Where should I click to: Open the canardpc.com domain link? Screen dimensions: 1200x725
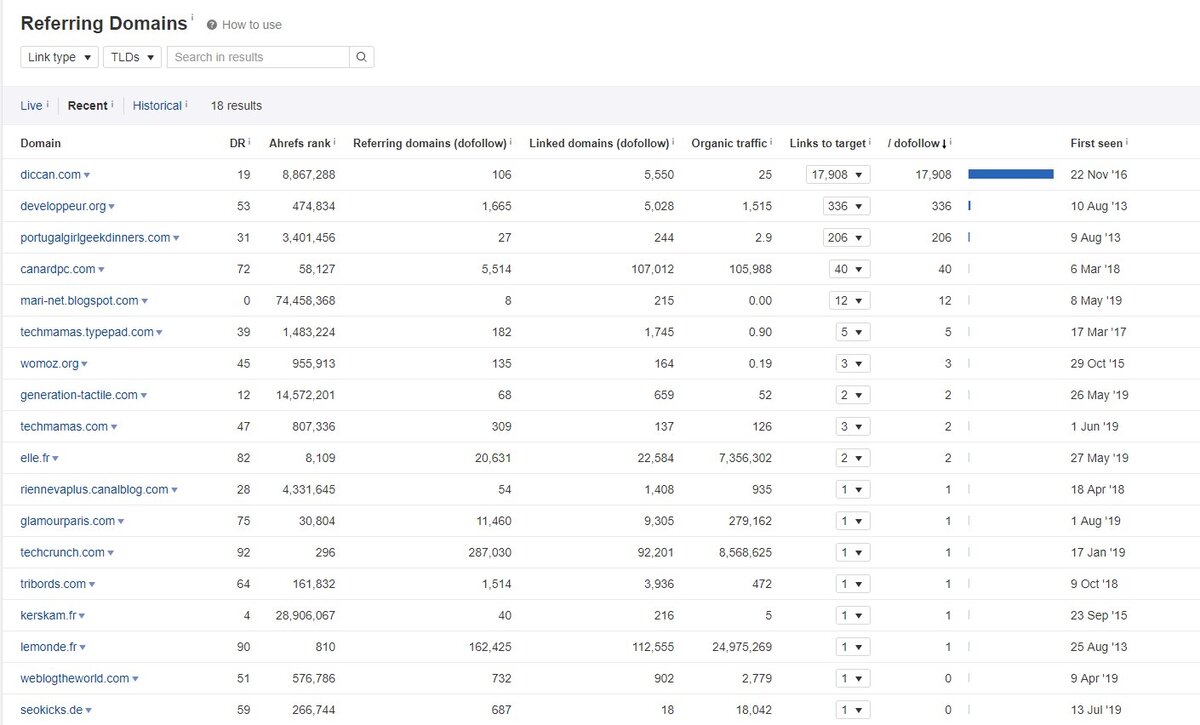[x=58, y=269]
